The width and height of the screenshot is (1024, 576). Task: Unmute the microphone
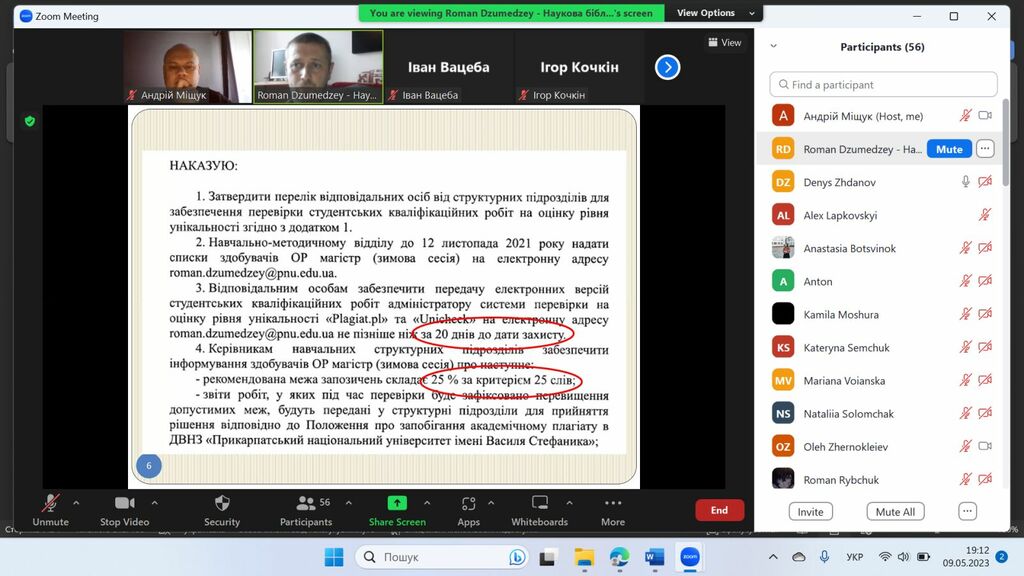[x=50, y=503]
